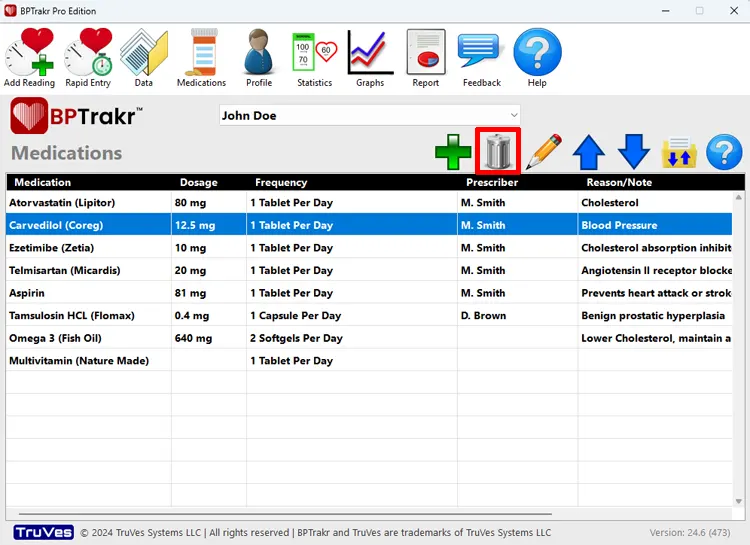Click the Prescriber column header

491,182
